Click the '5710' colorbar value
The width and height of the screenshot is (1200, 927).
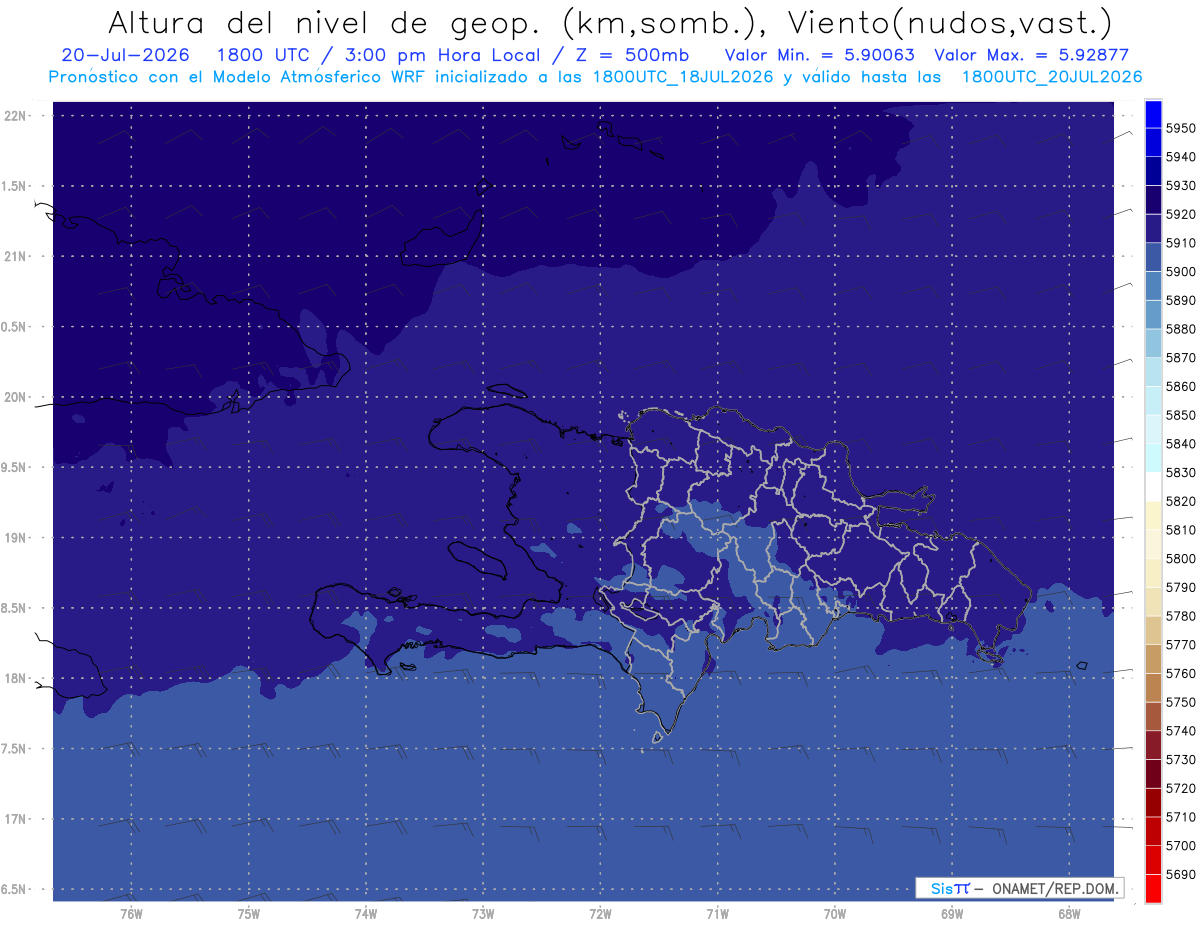click(x=1181, y=817)
